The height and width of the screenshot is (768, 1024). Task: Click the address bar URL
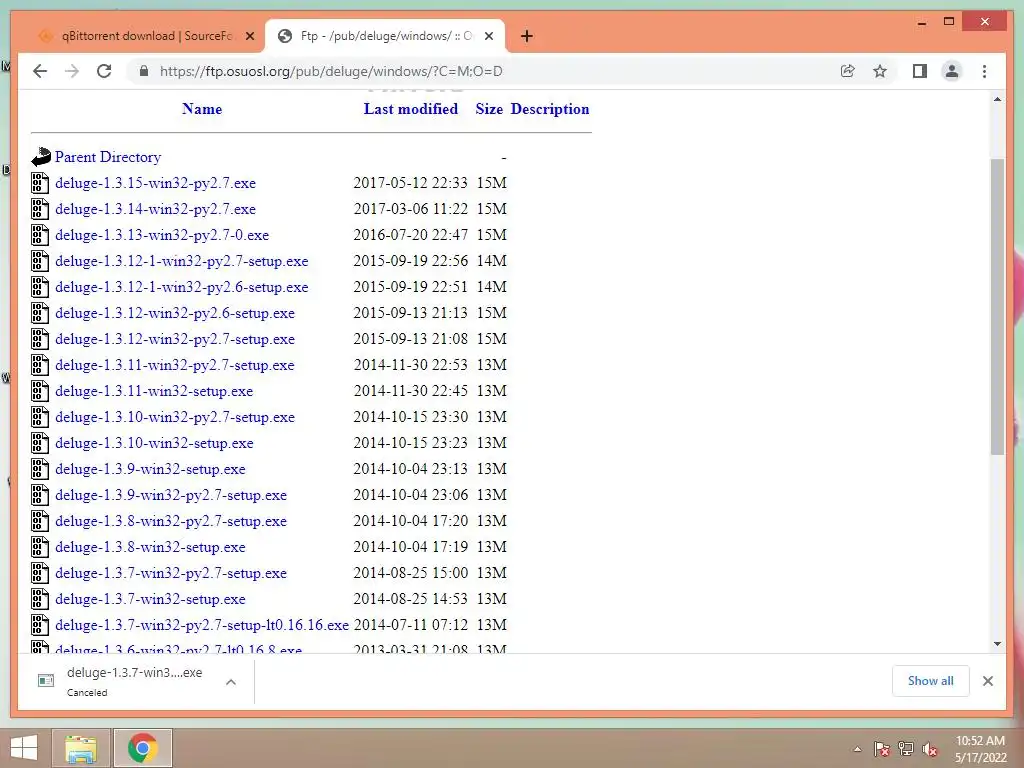331,71
